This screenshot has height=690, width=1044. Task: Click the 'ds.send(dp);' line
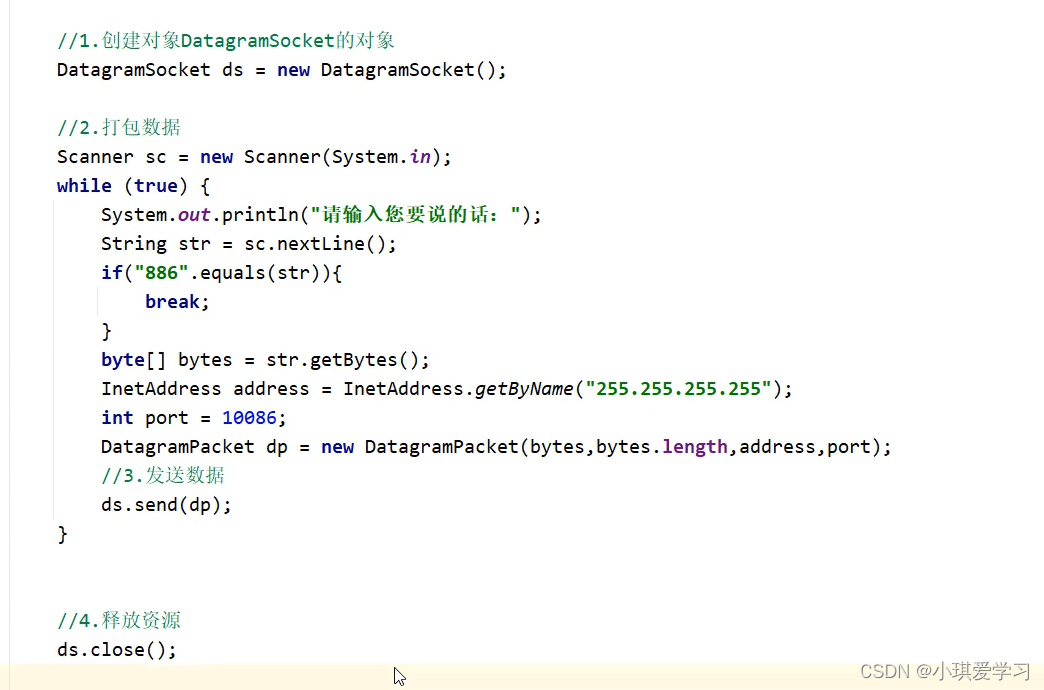pos(166,505)
